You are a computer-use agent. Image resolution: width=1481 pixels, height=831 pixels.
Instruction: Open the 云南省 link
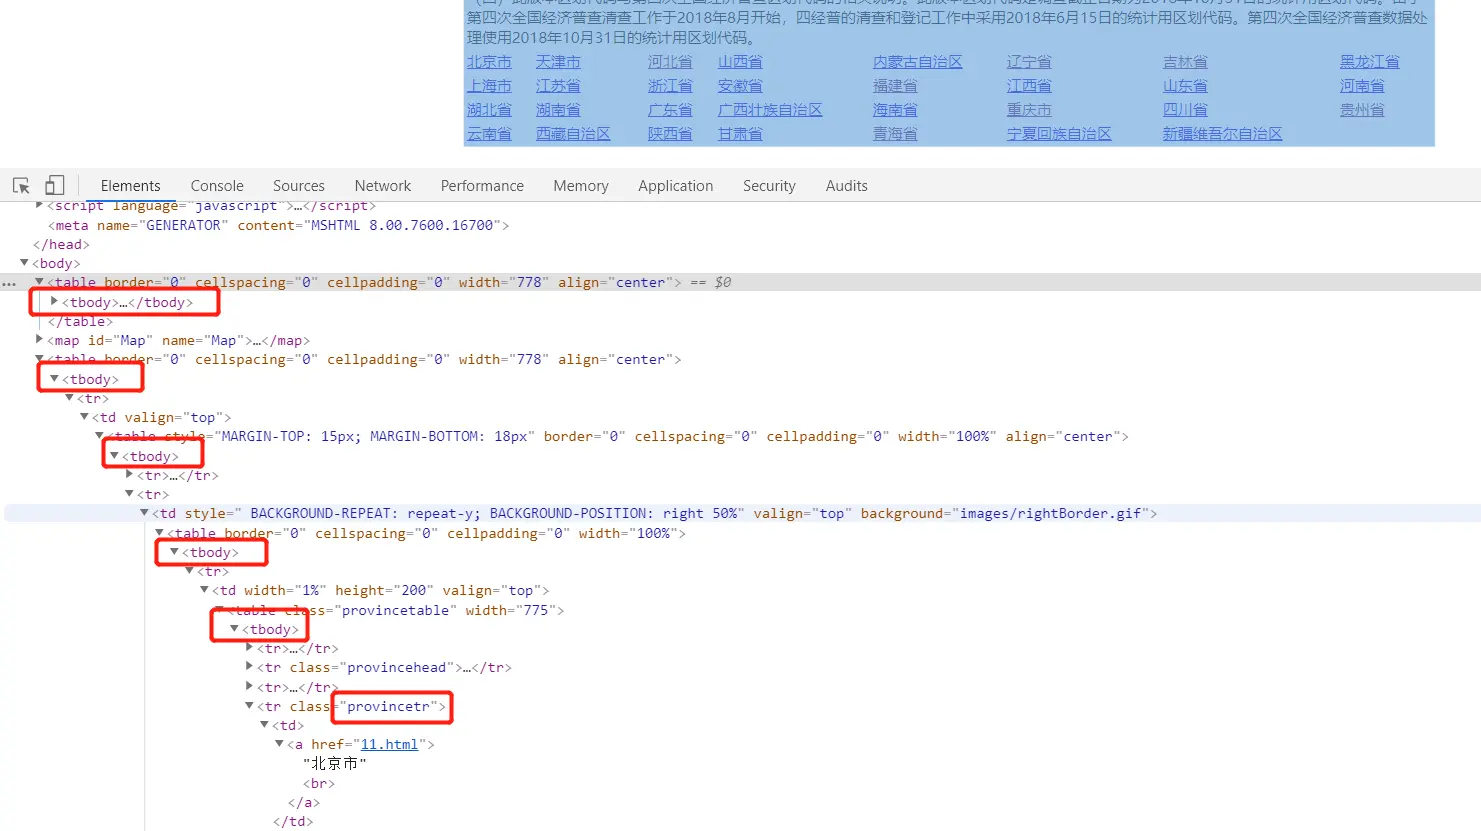pyautogui.click(x=489, y=134)
